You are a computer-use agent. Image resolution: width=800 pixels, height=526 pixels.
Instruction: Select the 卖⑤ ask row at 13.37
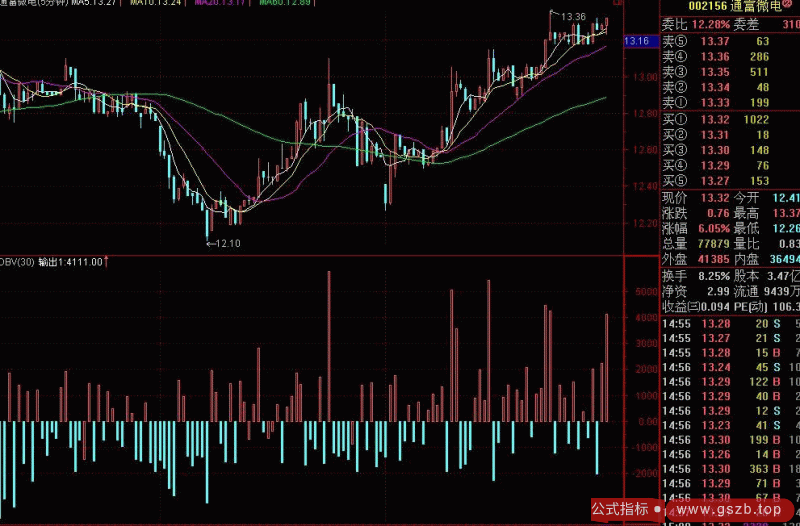coord(720,41)
